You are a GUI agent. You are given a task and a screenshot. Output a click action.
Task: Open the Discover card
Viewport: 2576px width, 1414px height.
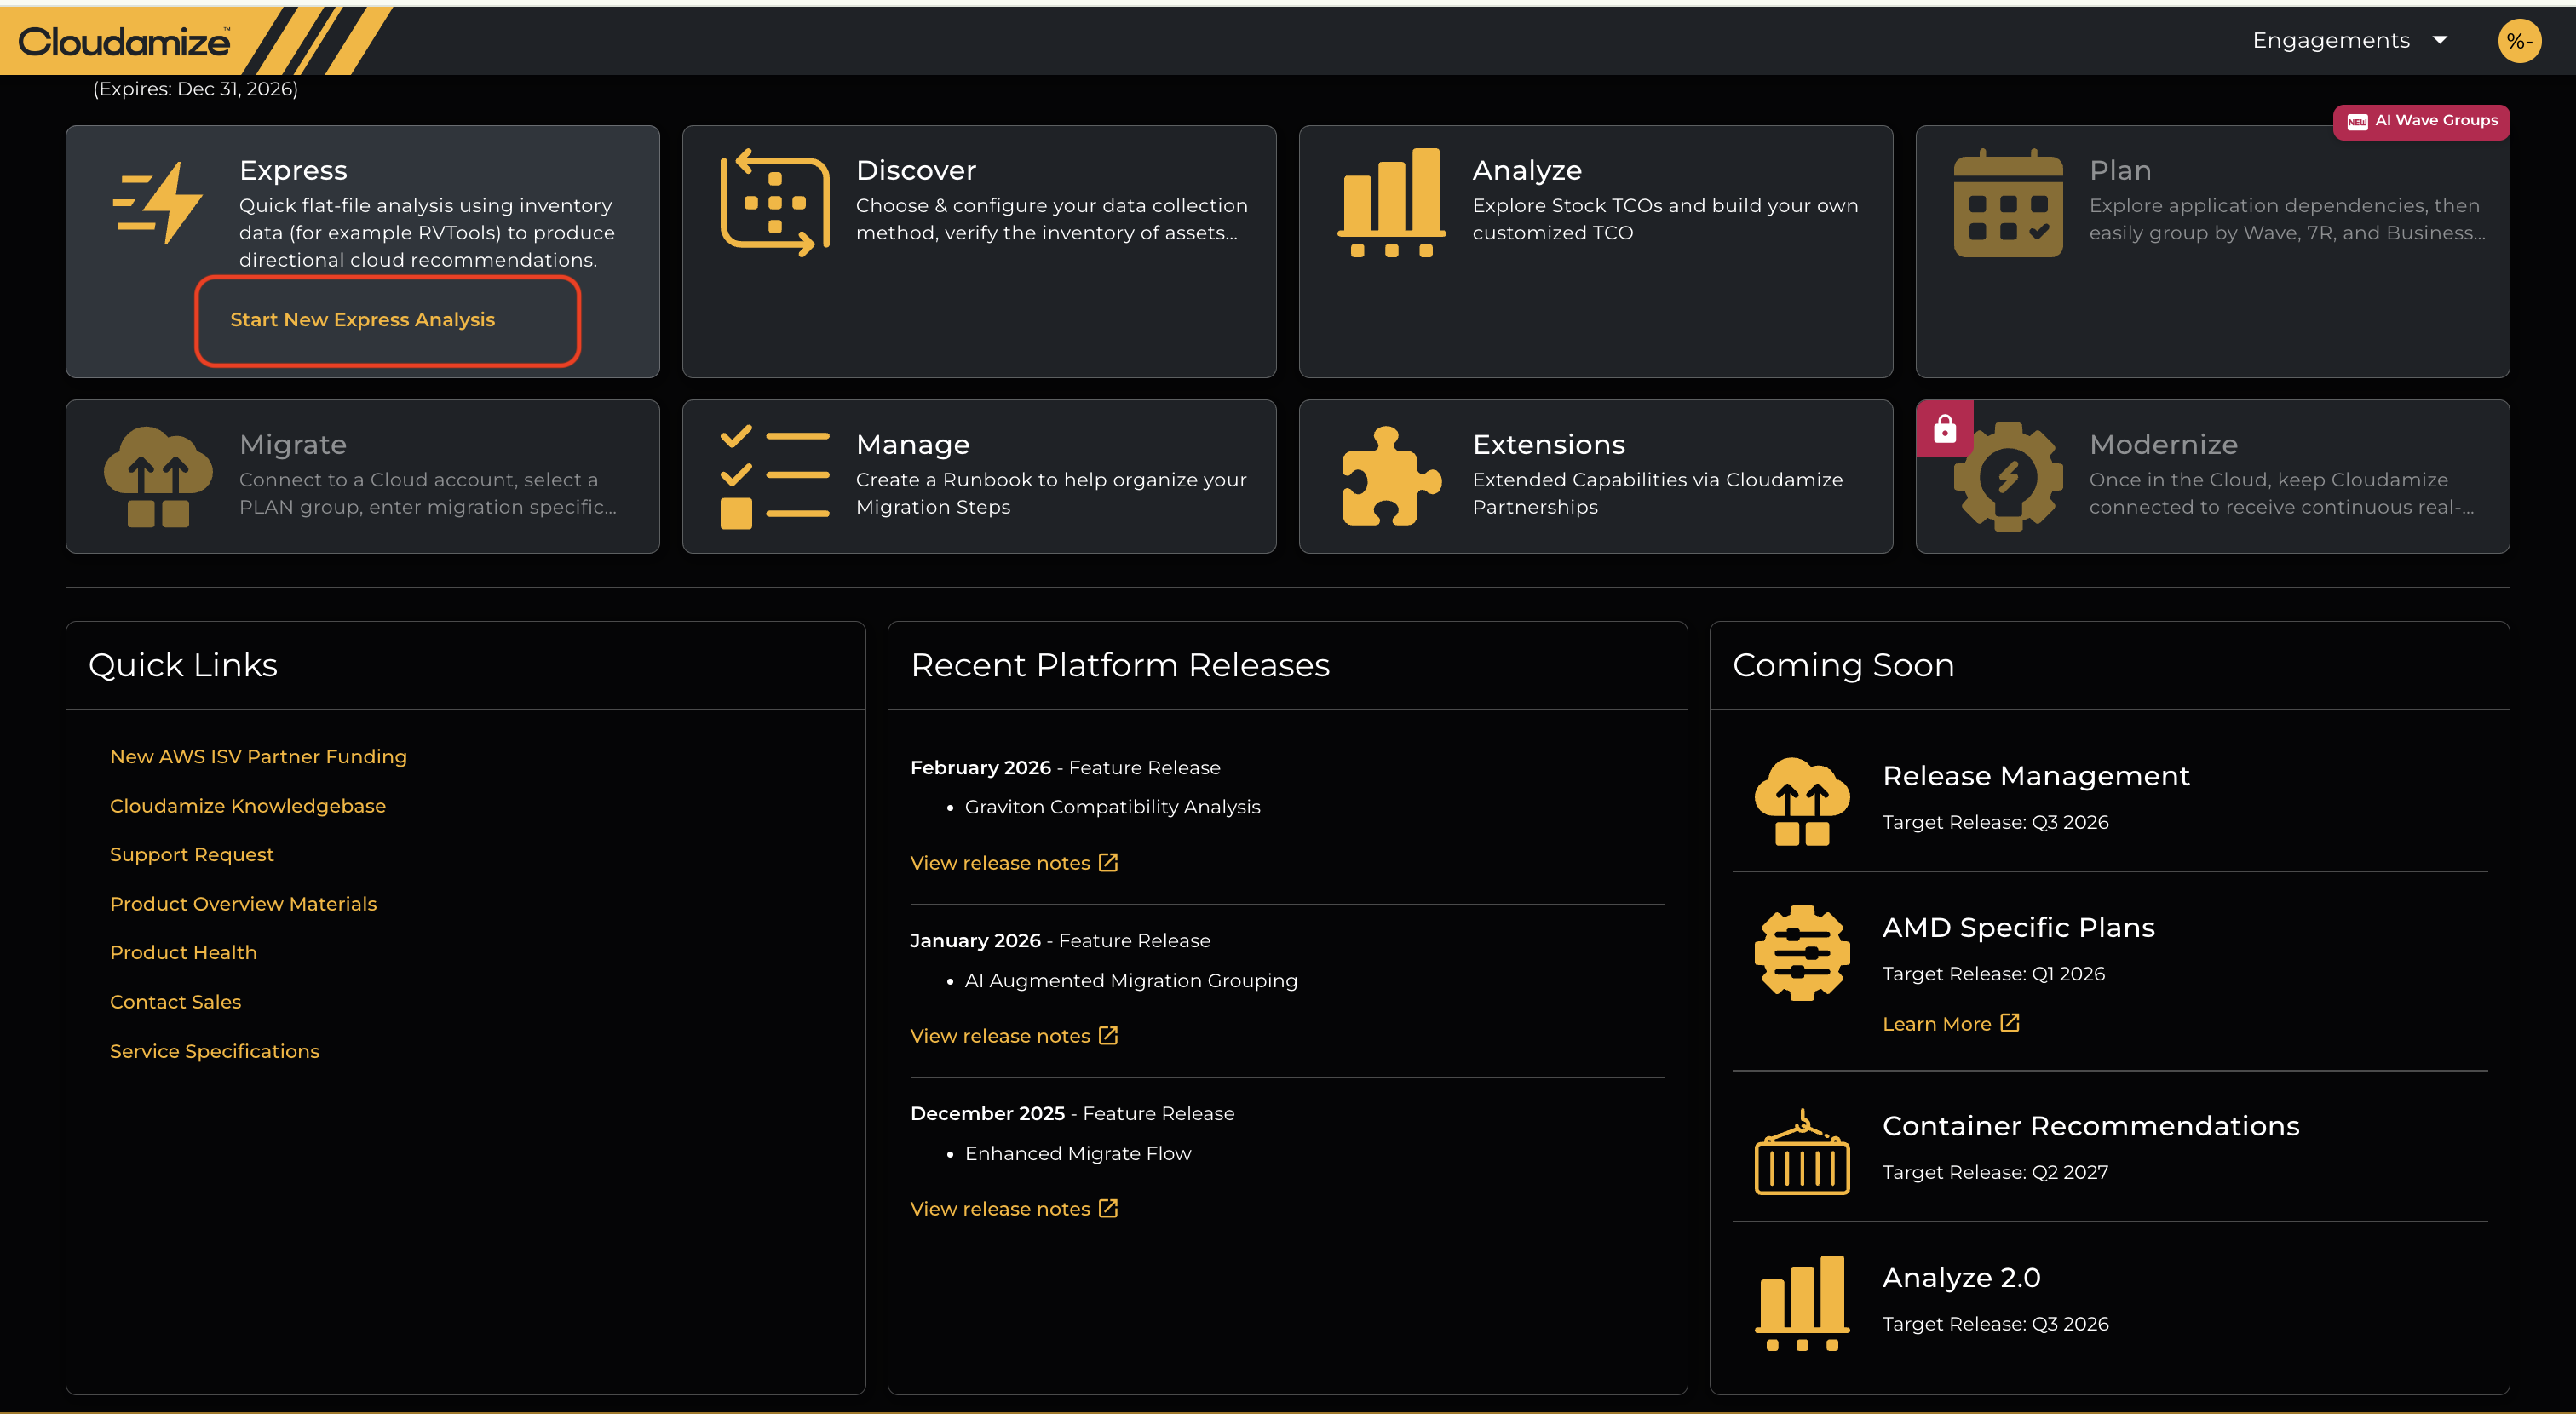point(979,251)
